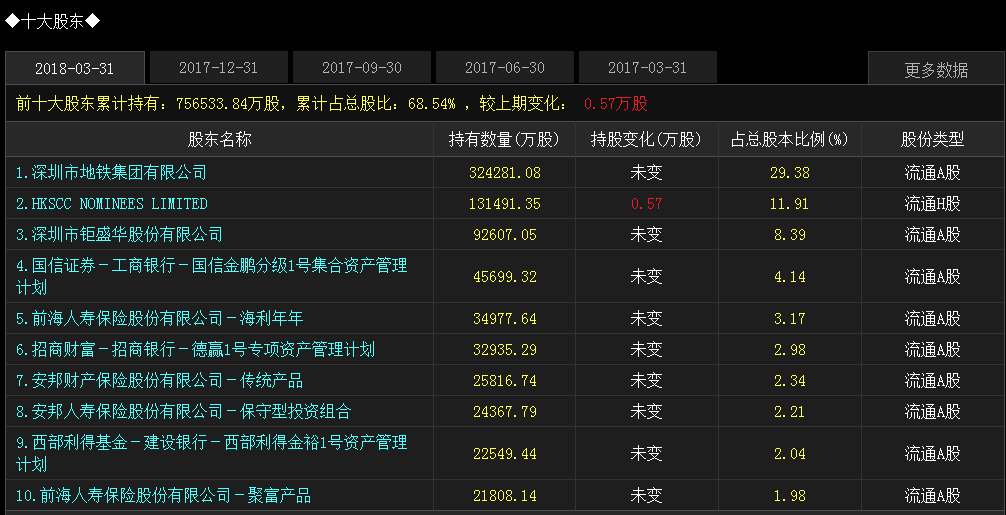
Task: Click the 更多数据 button
Action: tap(936, 69)
